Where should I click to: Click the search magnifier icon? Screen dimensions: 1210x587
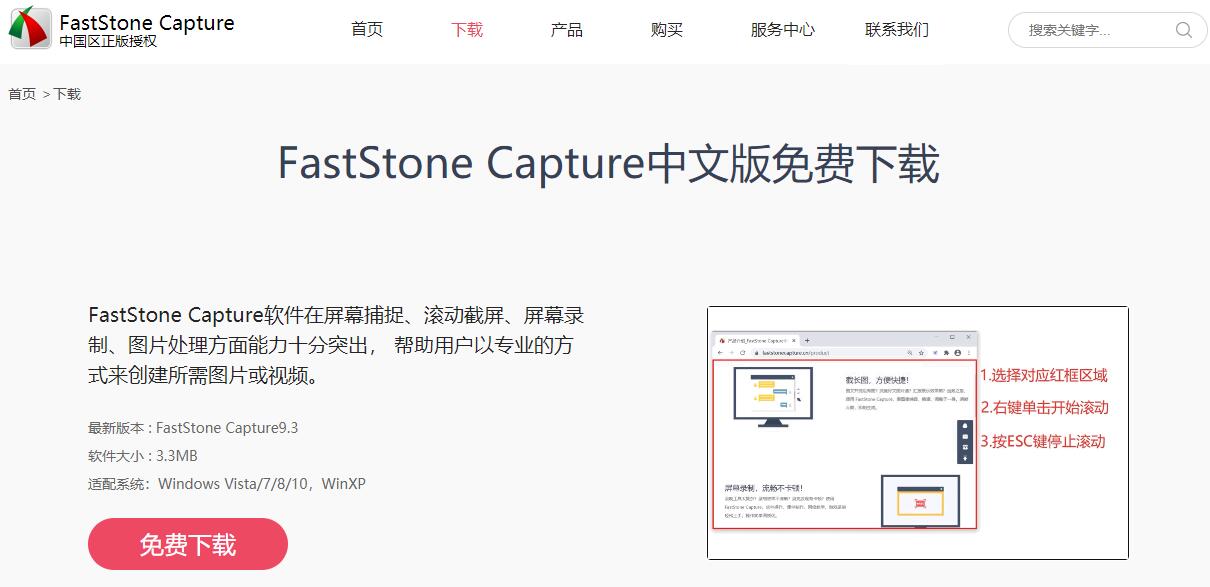1184,30
